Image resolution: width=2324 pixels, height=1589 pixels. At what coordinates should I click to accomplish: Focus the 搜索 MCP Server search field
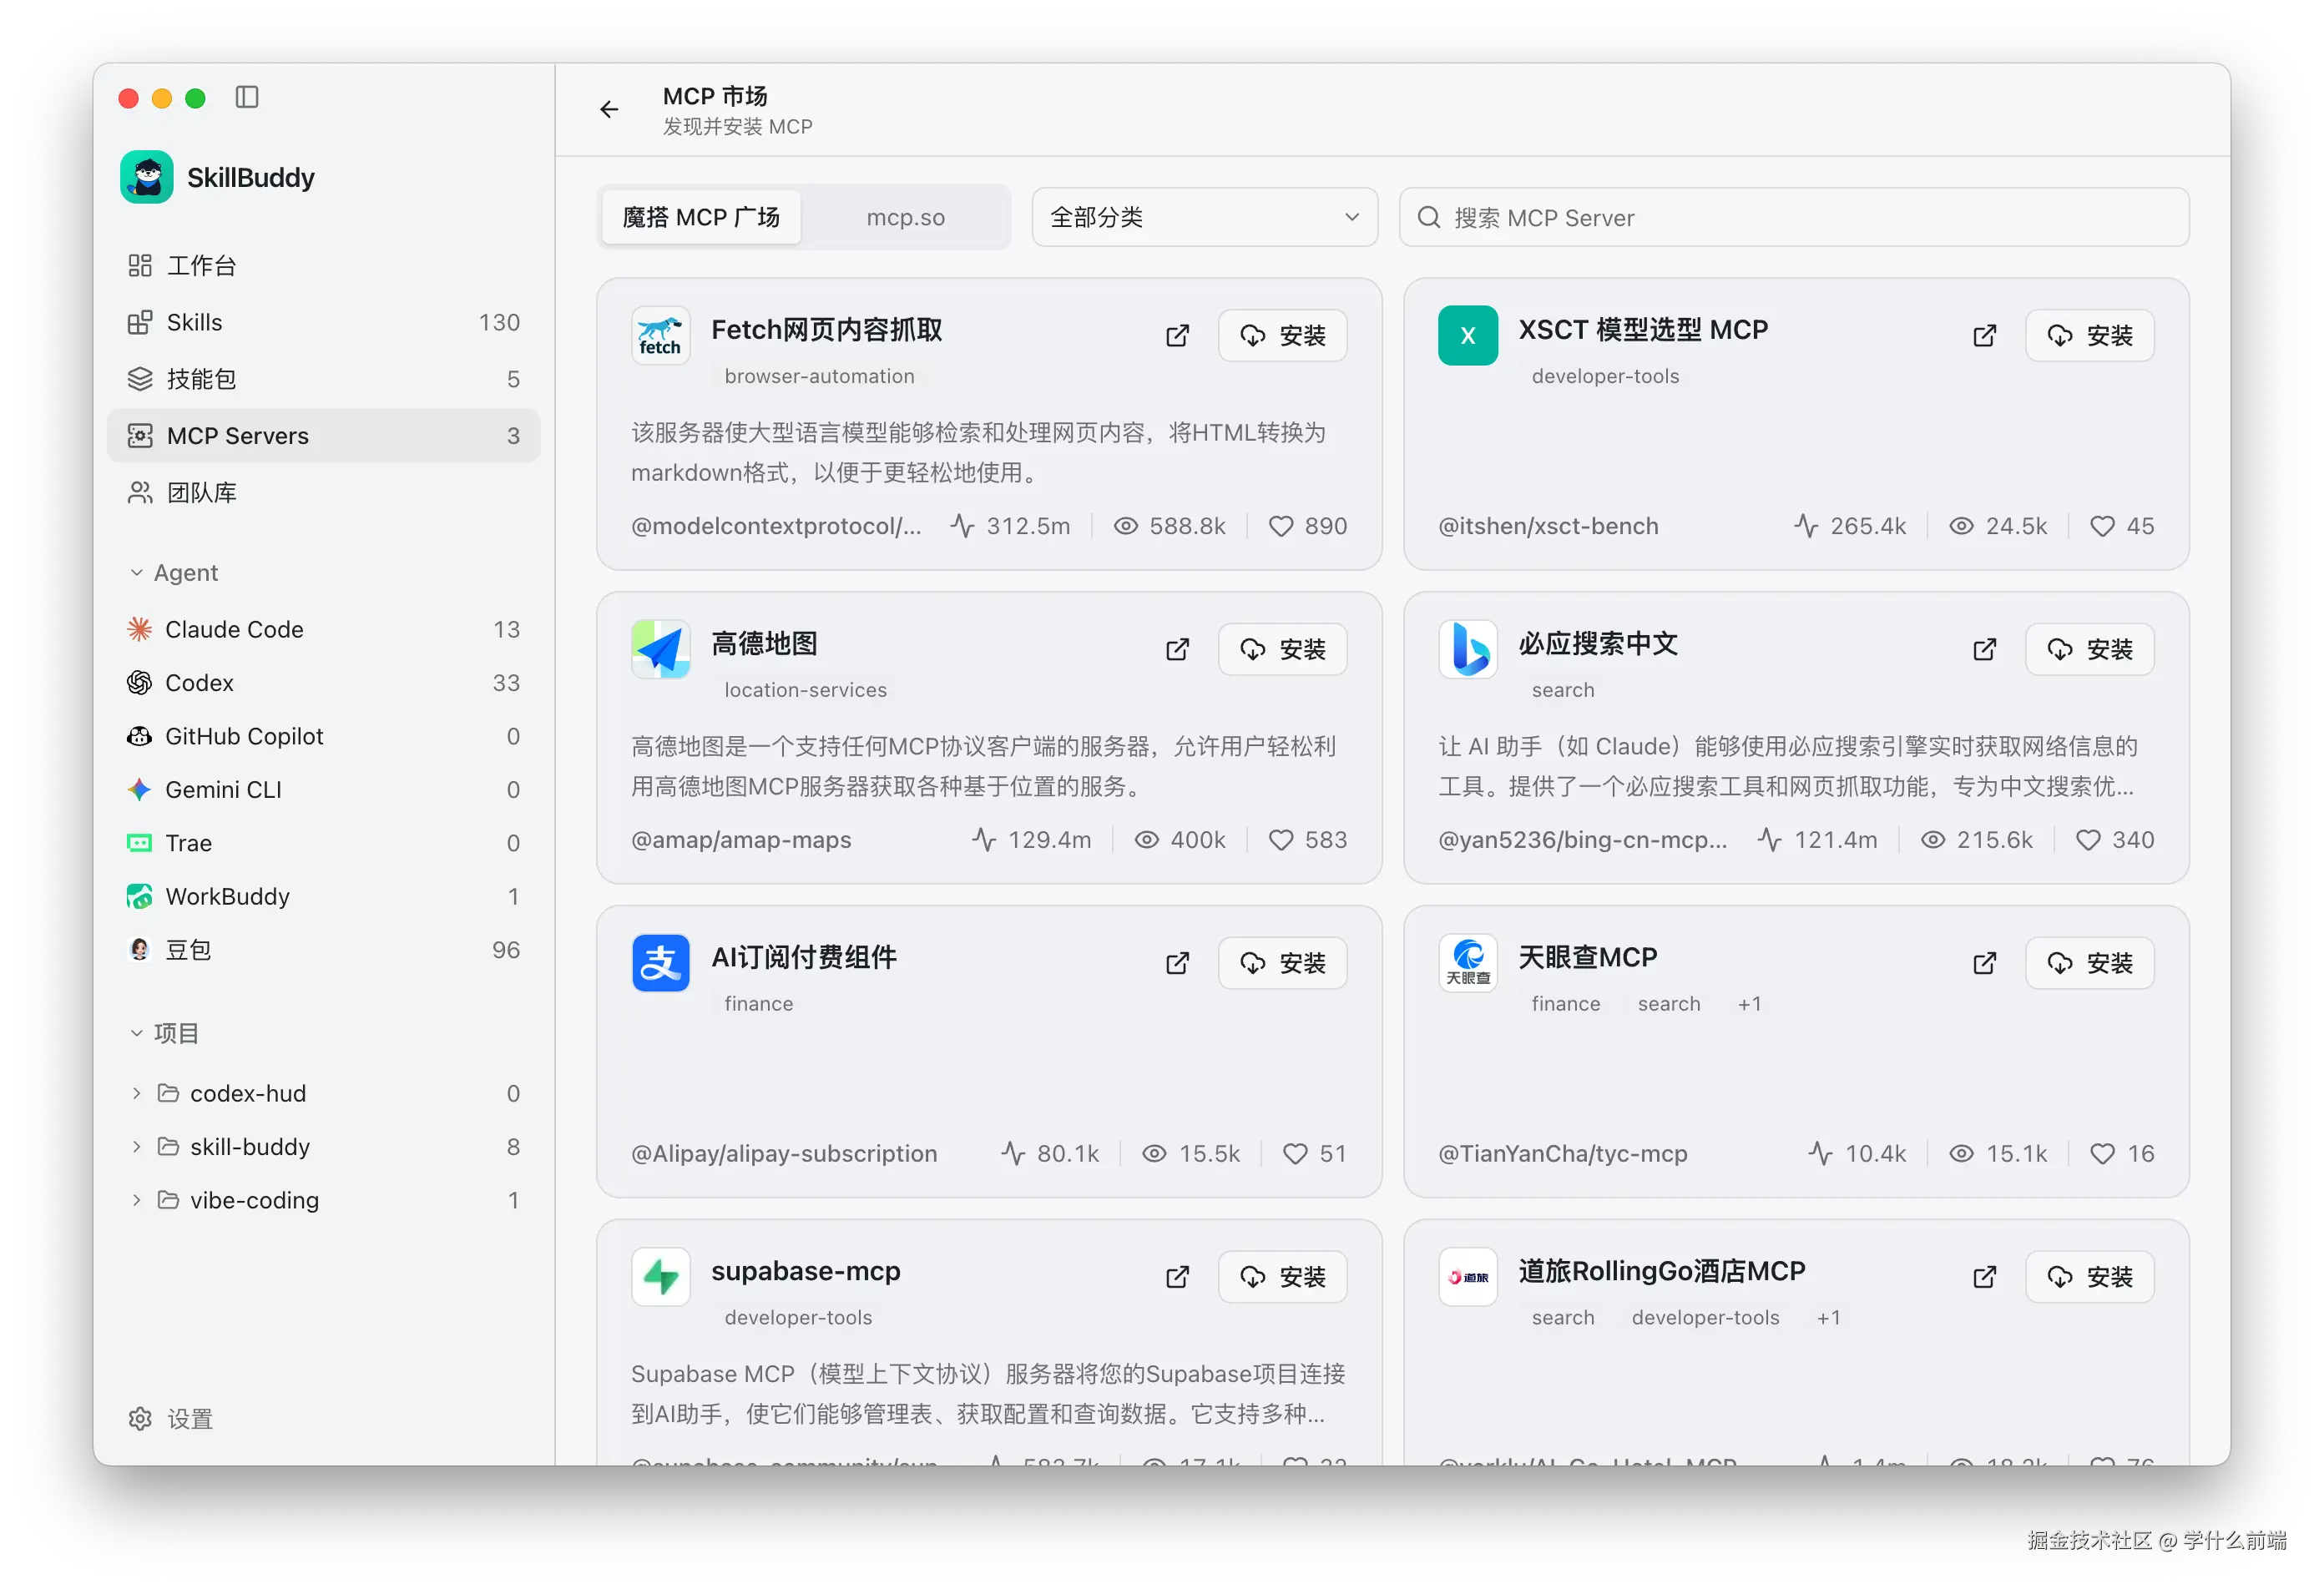click(x=1794, y=217)
